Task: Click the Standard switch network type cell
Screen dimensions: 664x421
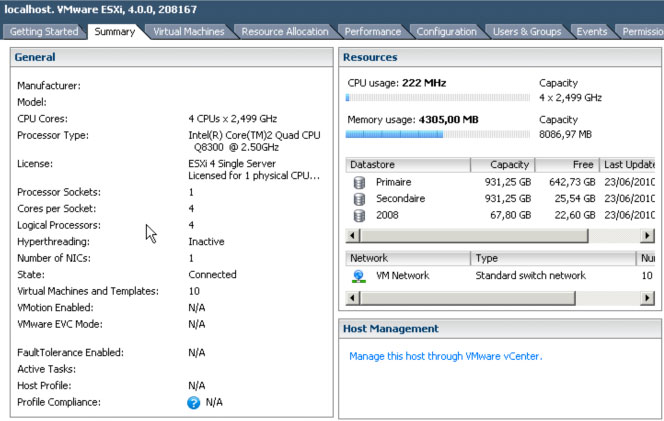Action: click(531, 276)
